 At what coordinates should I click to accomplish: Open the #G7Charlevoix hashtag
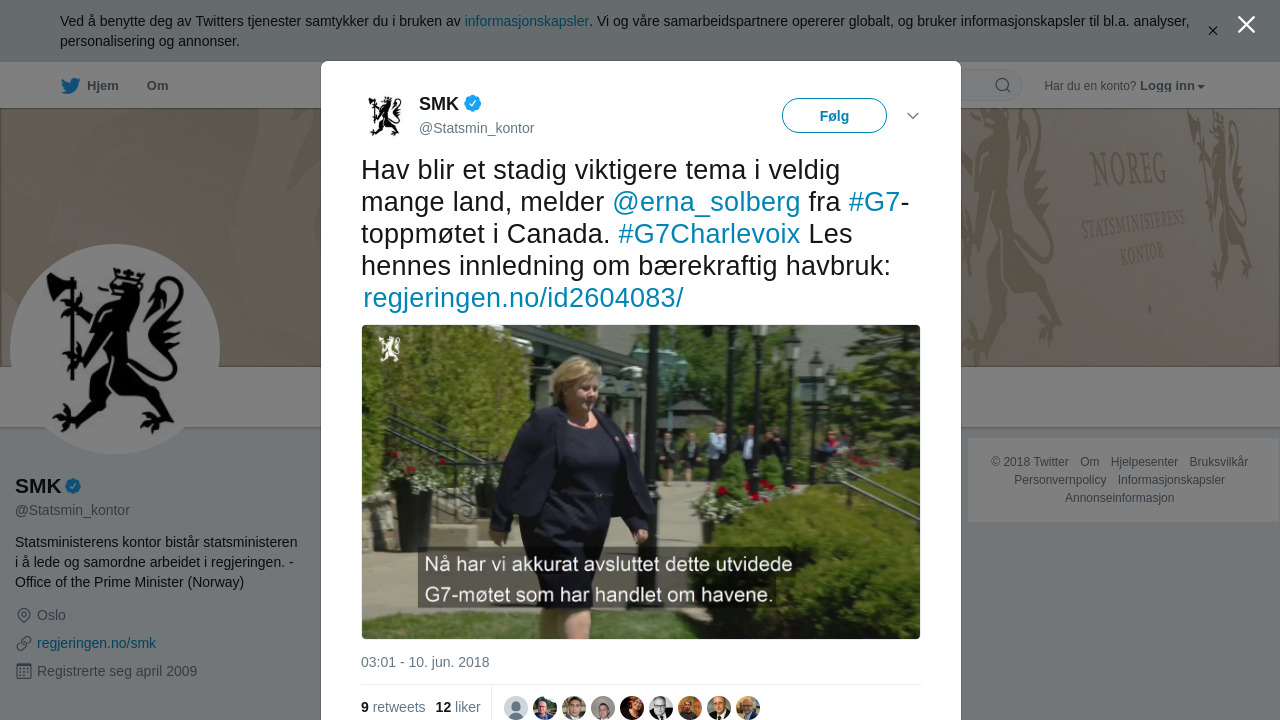pyautogui.click(x=709, y=234)
